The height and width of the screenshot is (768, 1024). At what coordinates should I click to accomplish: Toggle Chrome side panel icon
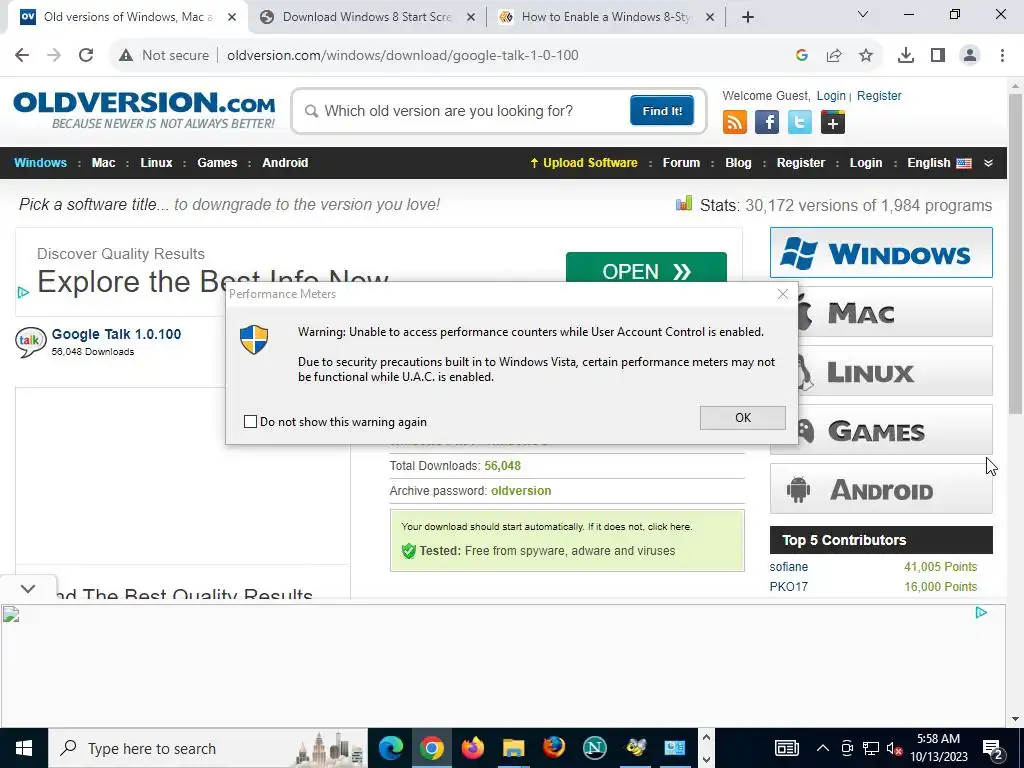pyautogui.click(x=938, y=56)
